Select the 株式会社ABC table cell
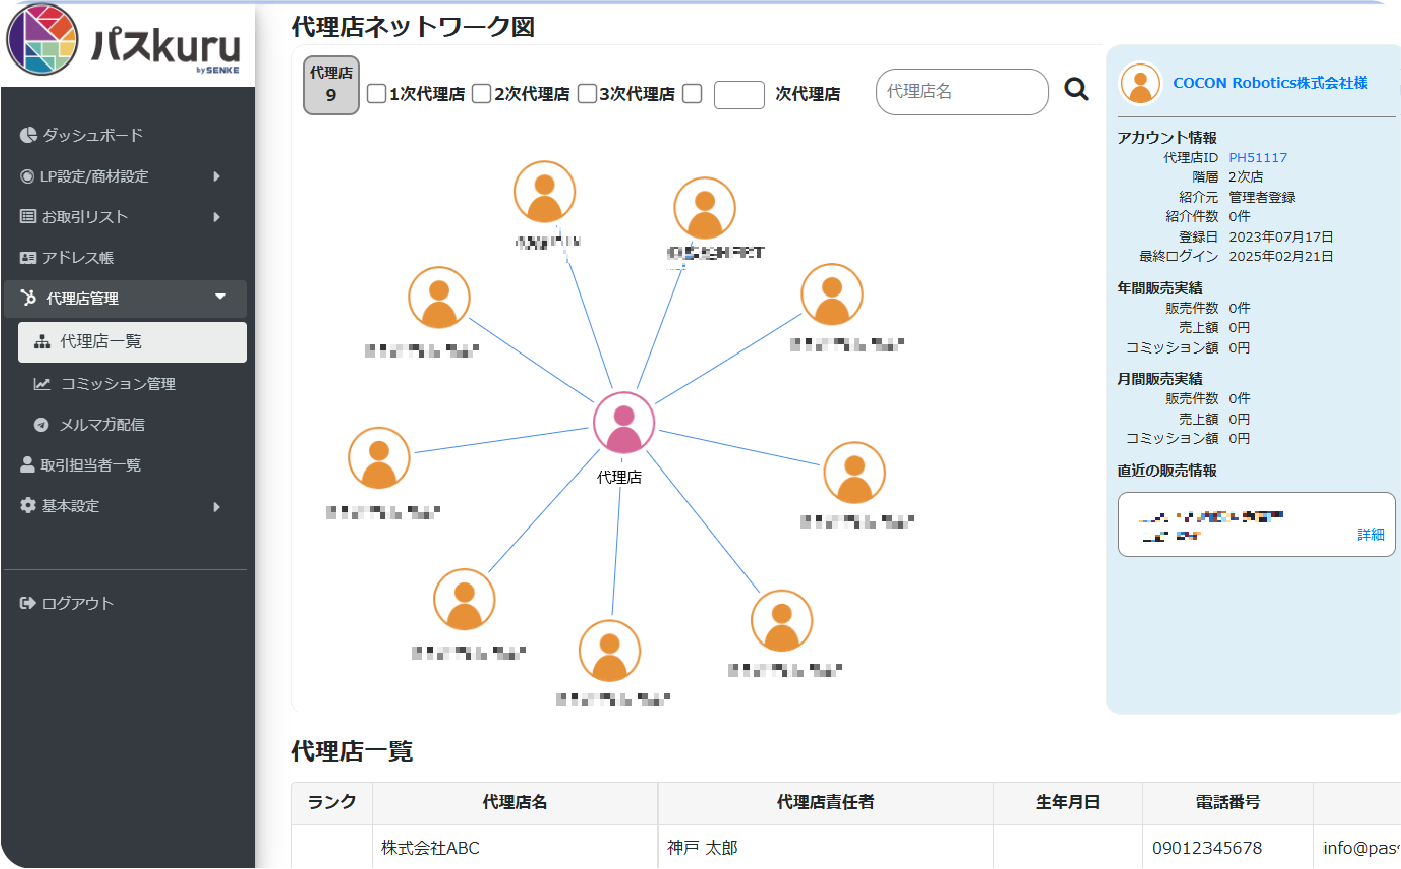This screenshot has width=1401, height=869. 515,848
